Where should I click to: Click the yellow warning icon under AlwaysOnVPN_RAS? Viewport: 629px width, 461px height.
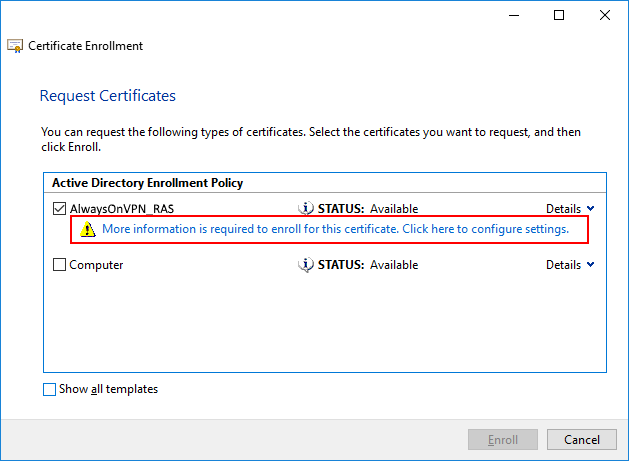[x=87, y=229]
